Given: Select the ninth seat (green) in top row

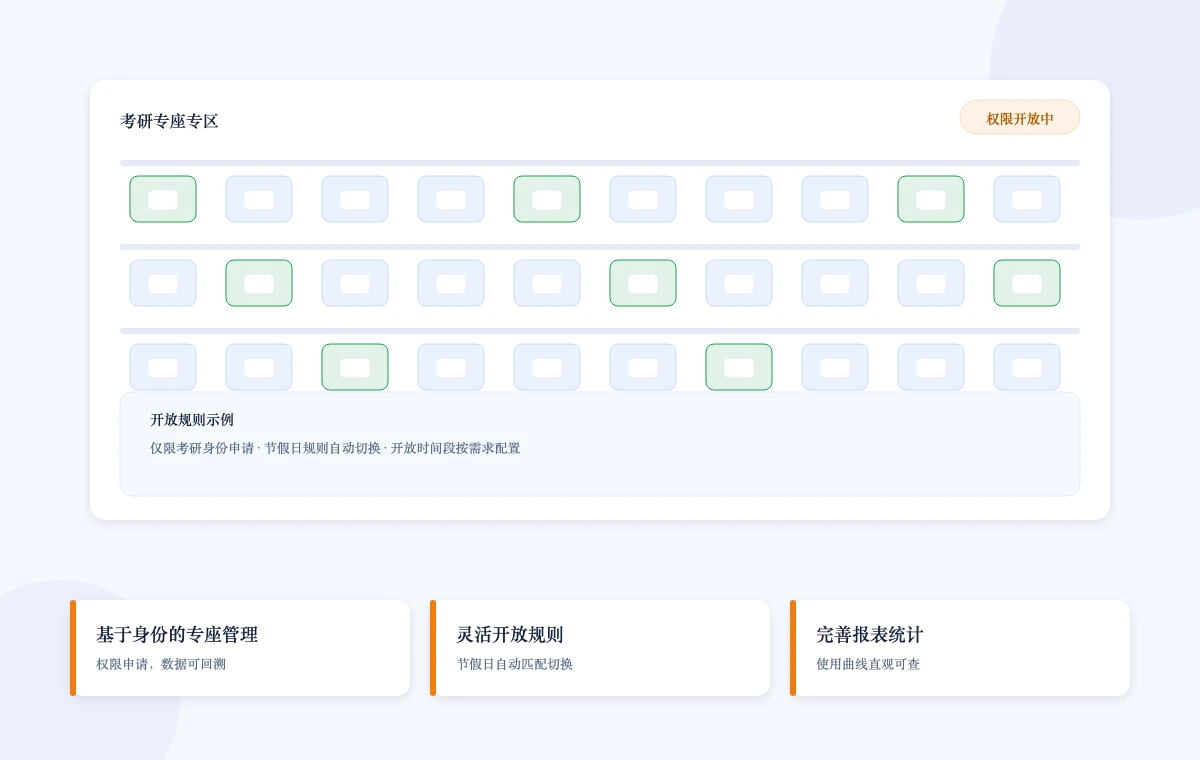Looking at the screenshot, I should coord(931,199).
